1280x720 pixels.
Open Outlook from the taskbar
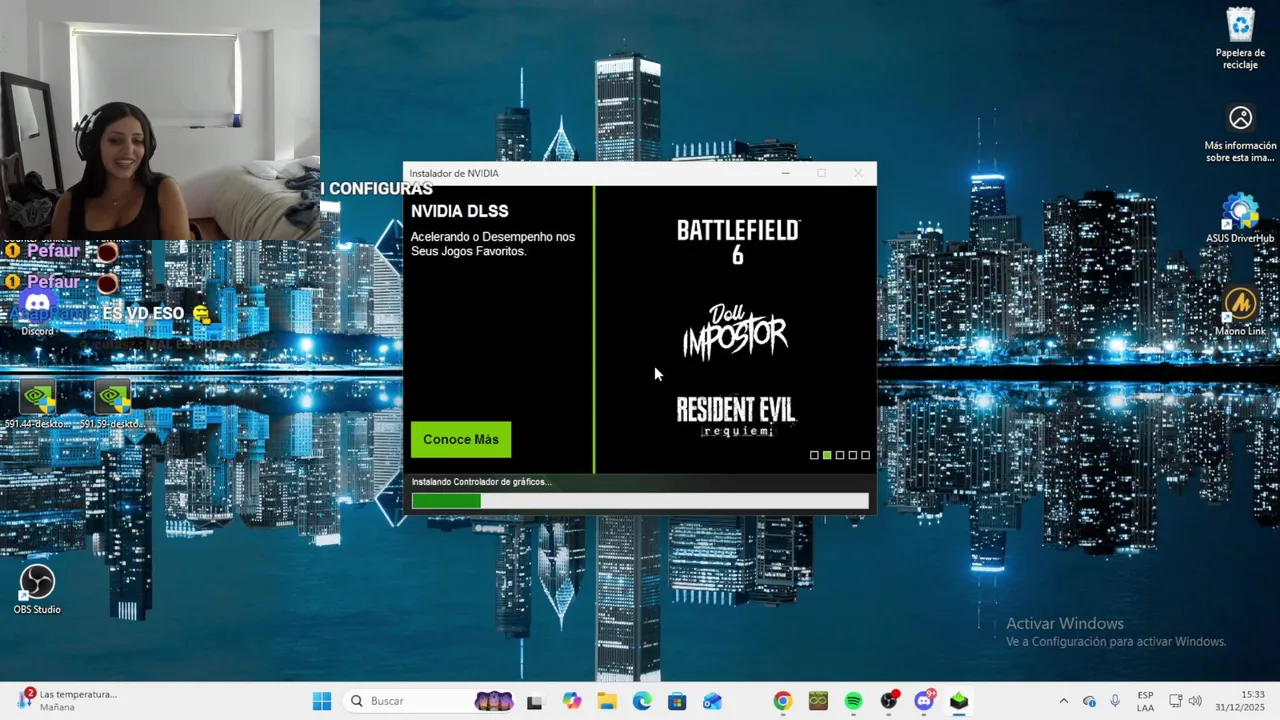point(712,701)
